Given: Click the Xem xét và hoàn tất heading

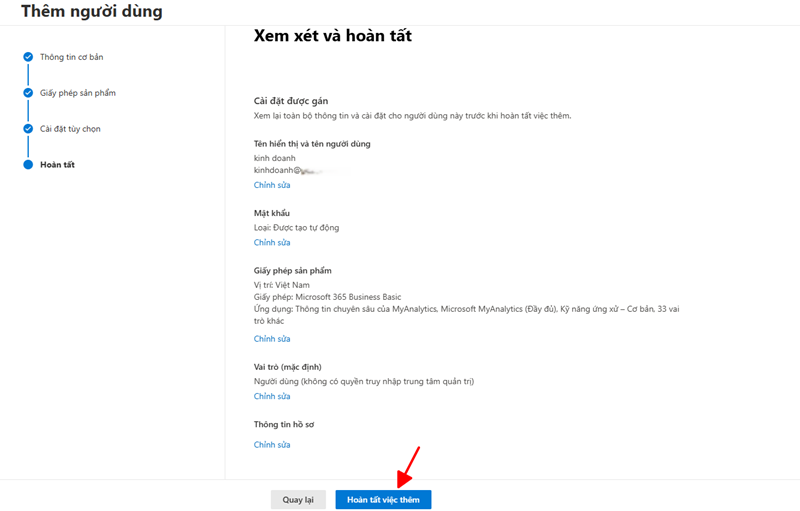Looking at the screenshot, I should (x=333, y=36).
